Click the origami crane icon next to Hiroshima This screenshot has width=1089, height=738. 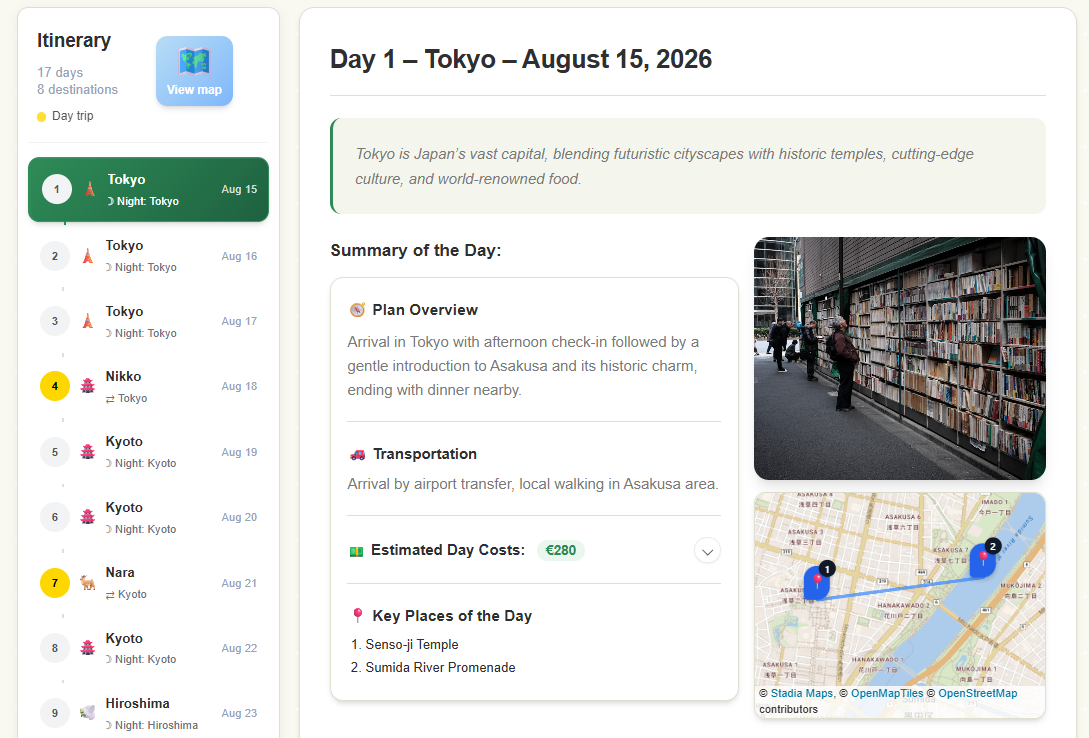click(87, 712)
